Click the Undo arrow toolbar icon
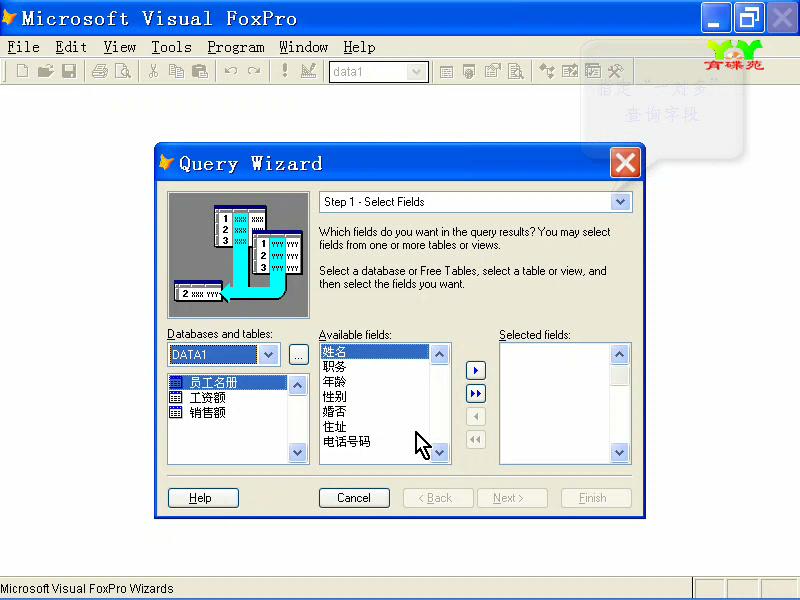 click(x=231, y=71)
